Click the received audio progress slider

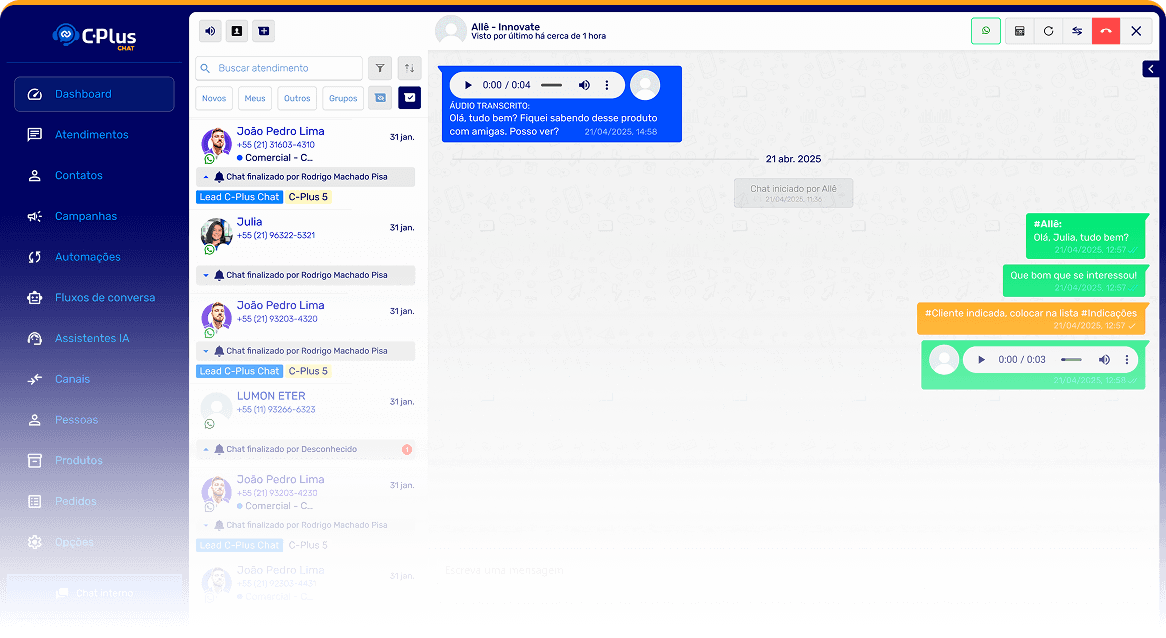click(x=551, y=86)
